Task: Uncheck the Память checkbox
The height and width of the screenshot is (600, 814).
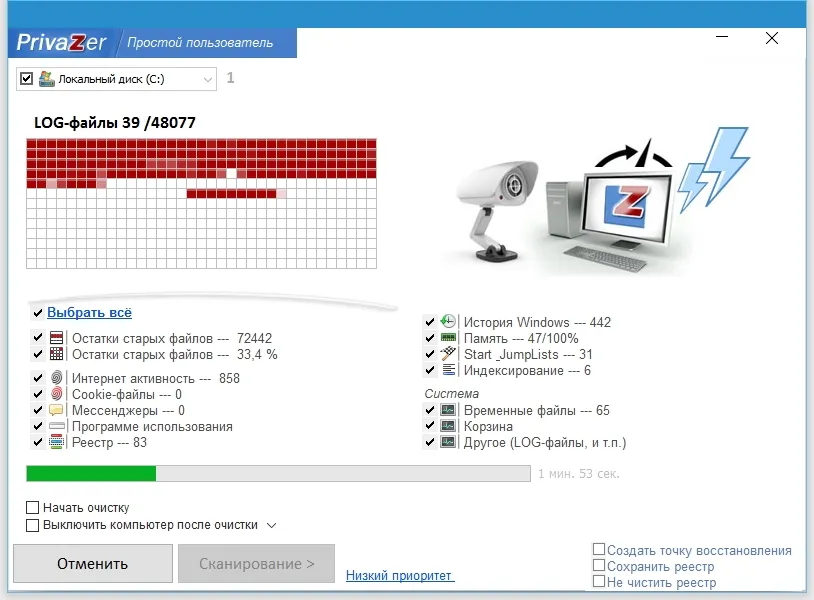Action: pos(429,338)
